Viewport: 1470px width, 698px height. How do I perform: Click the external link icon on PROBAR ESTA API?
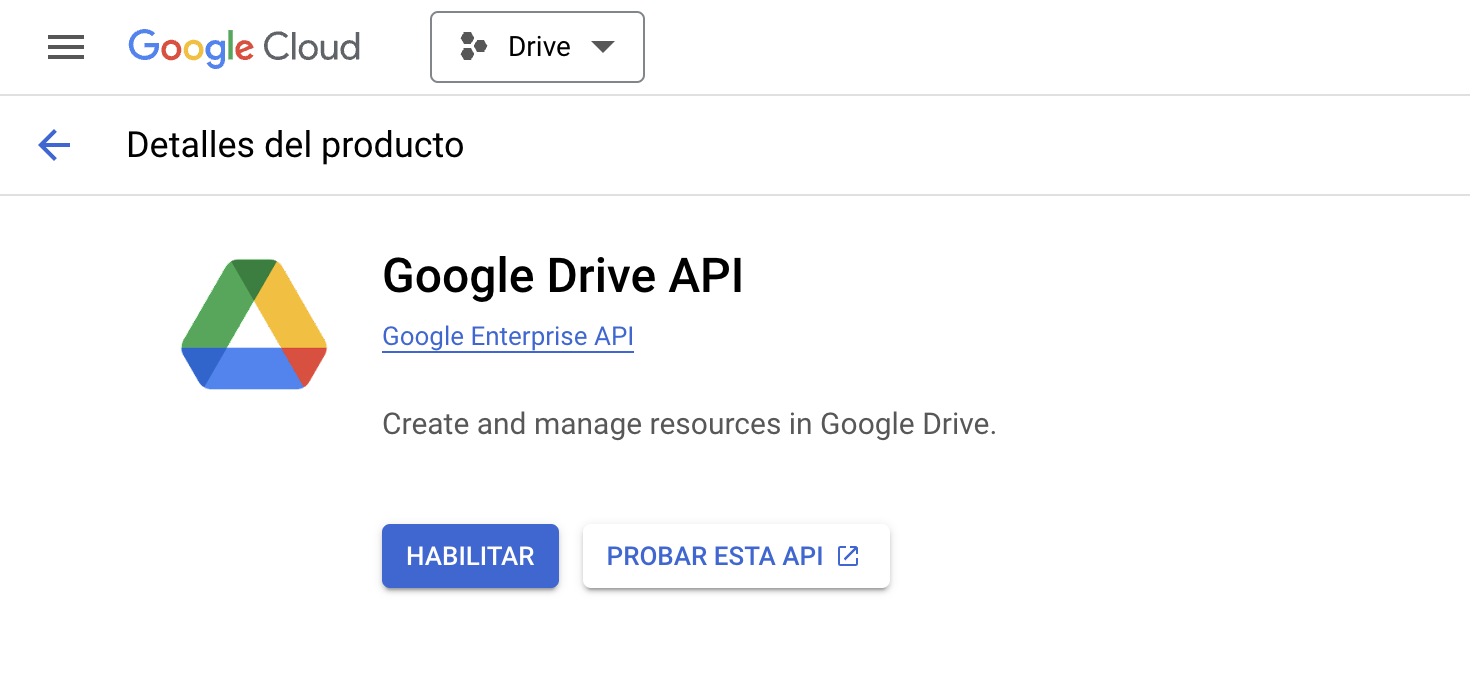click(848, 556)
